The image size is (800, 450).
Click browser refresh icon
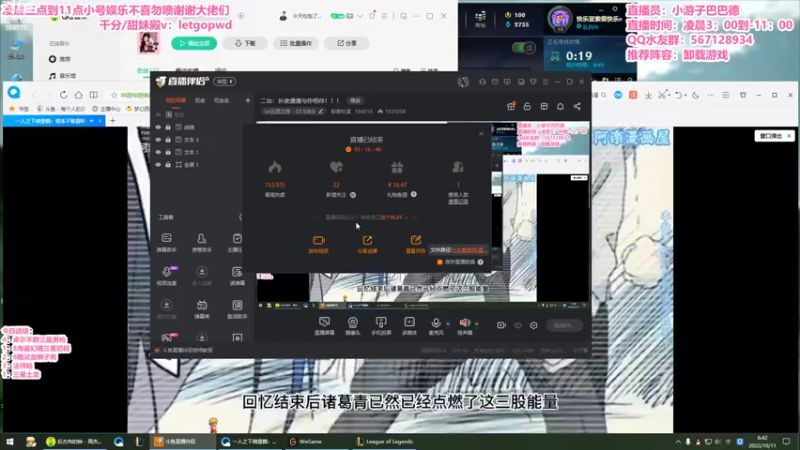pyautogui.click(x=63, y=95)
